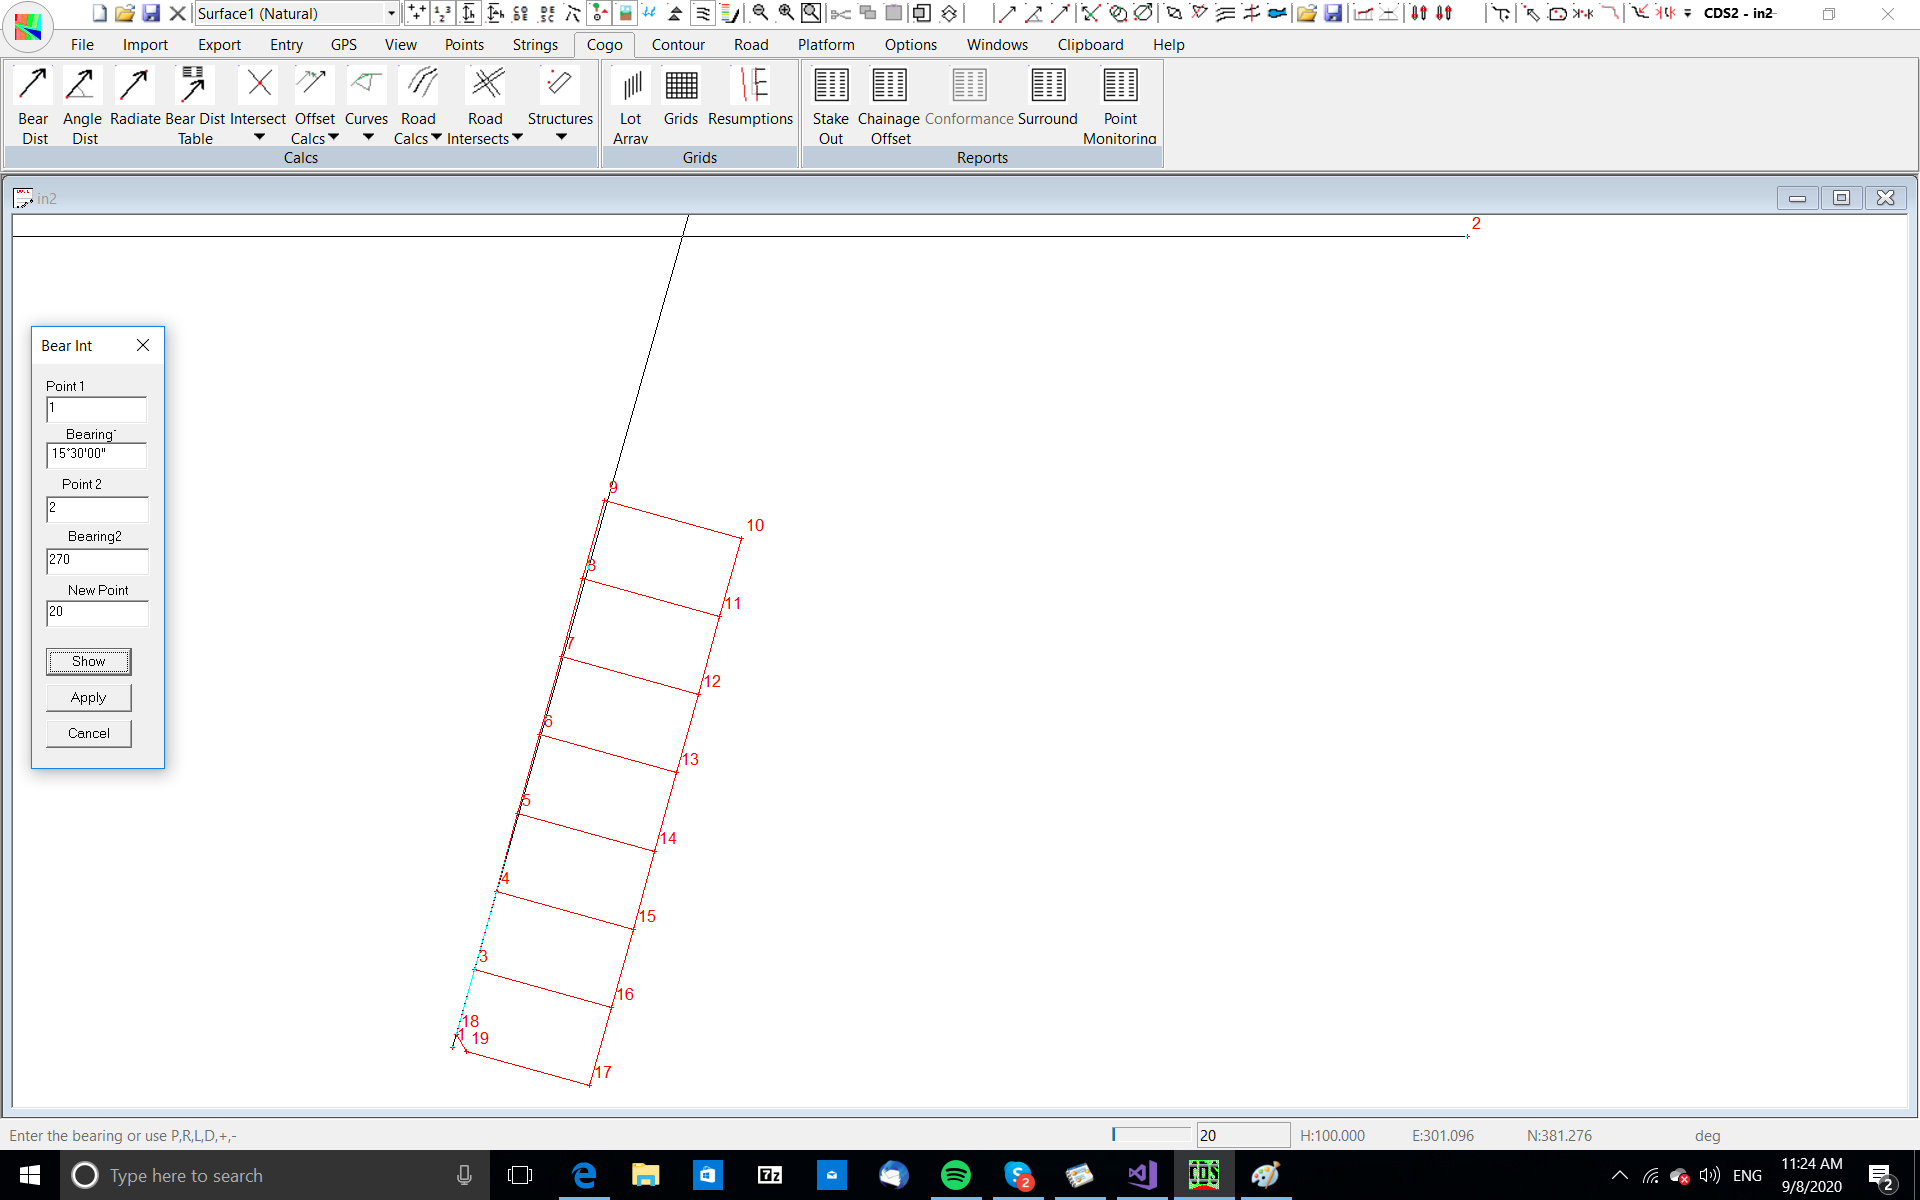Select the Bear Dist tool

[x=33, y=86]
